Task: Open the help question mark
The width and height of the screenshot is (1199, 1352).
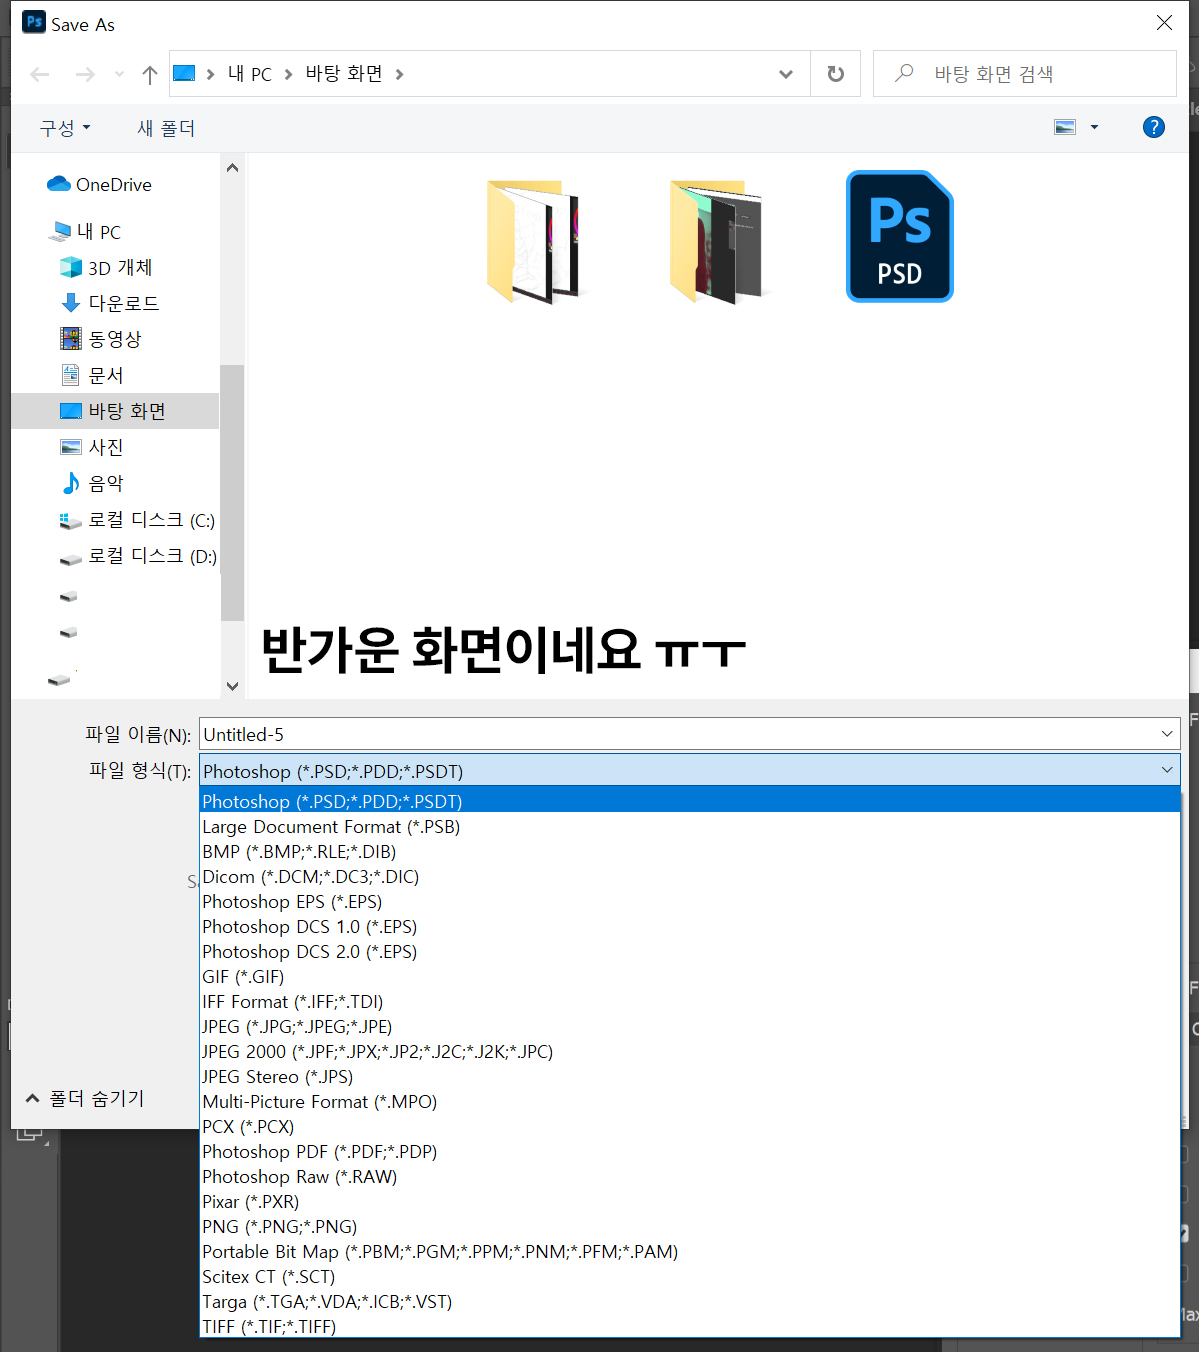Action: [1153, 127]
